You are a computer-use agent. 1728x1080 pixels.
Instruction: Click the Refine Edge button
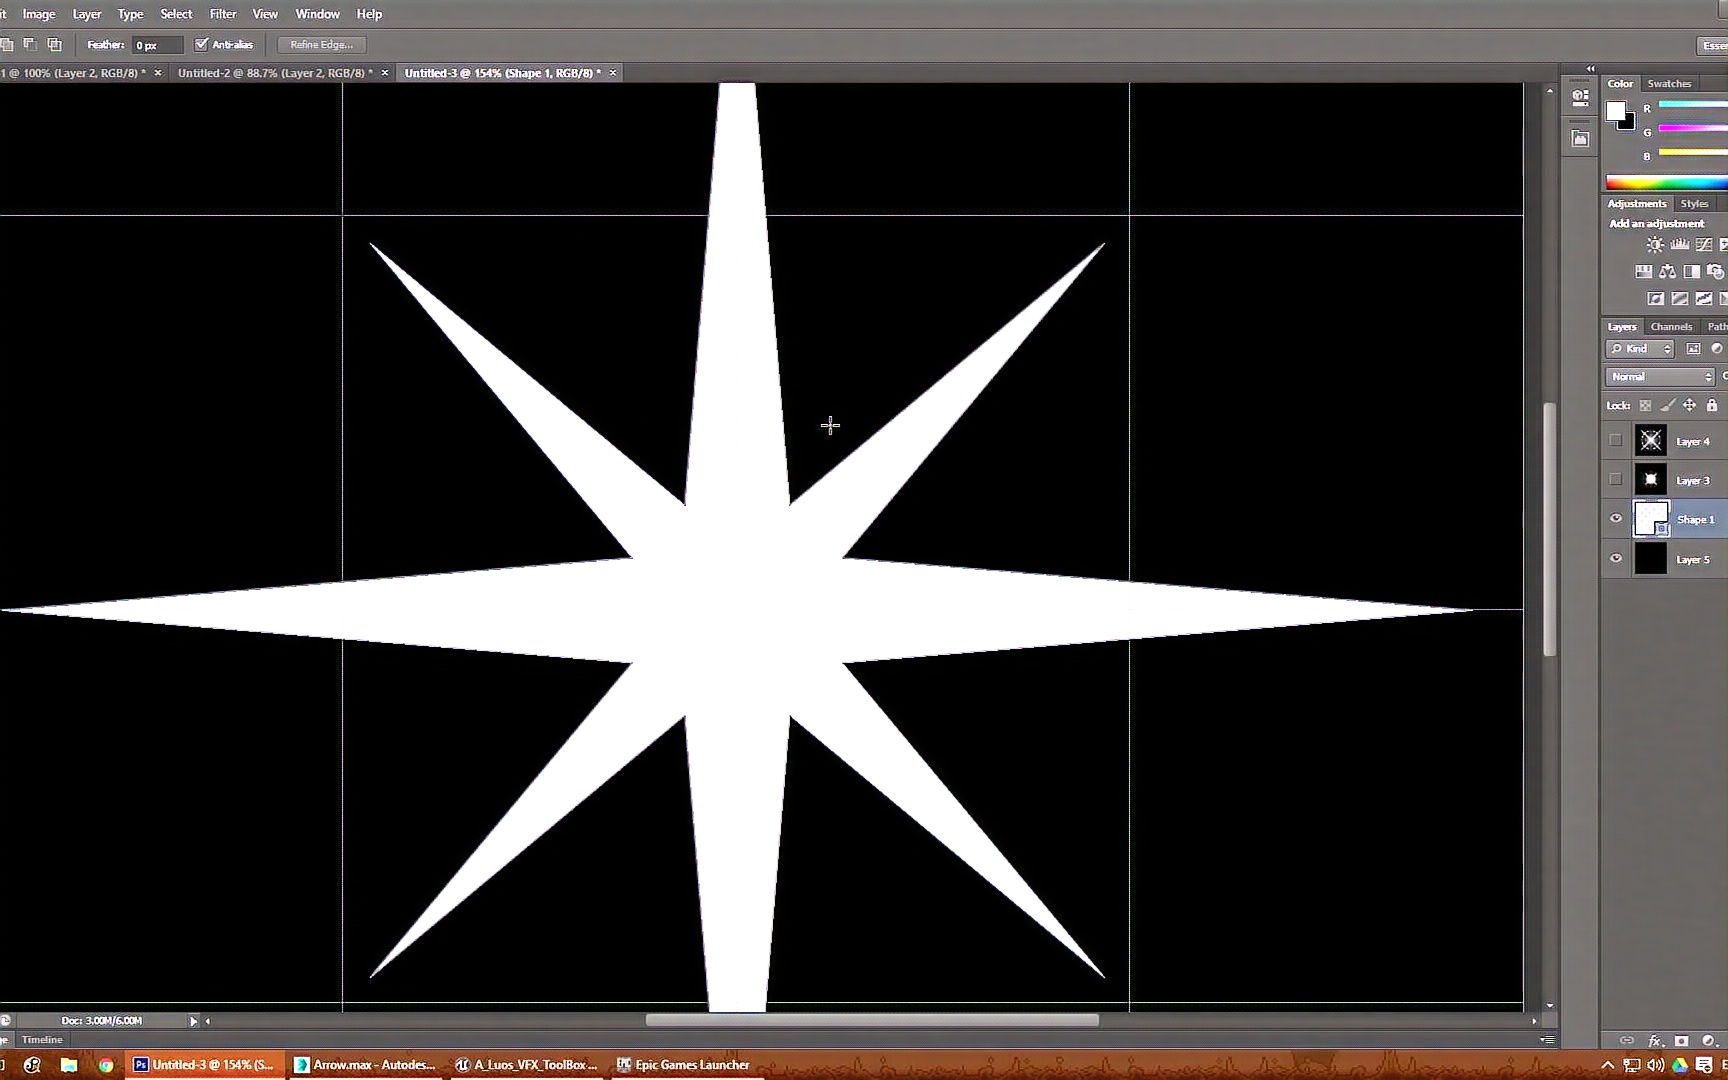320,44
